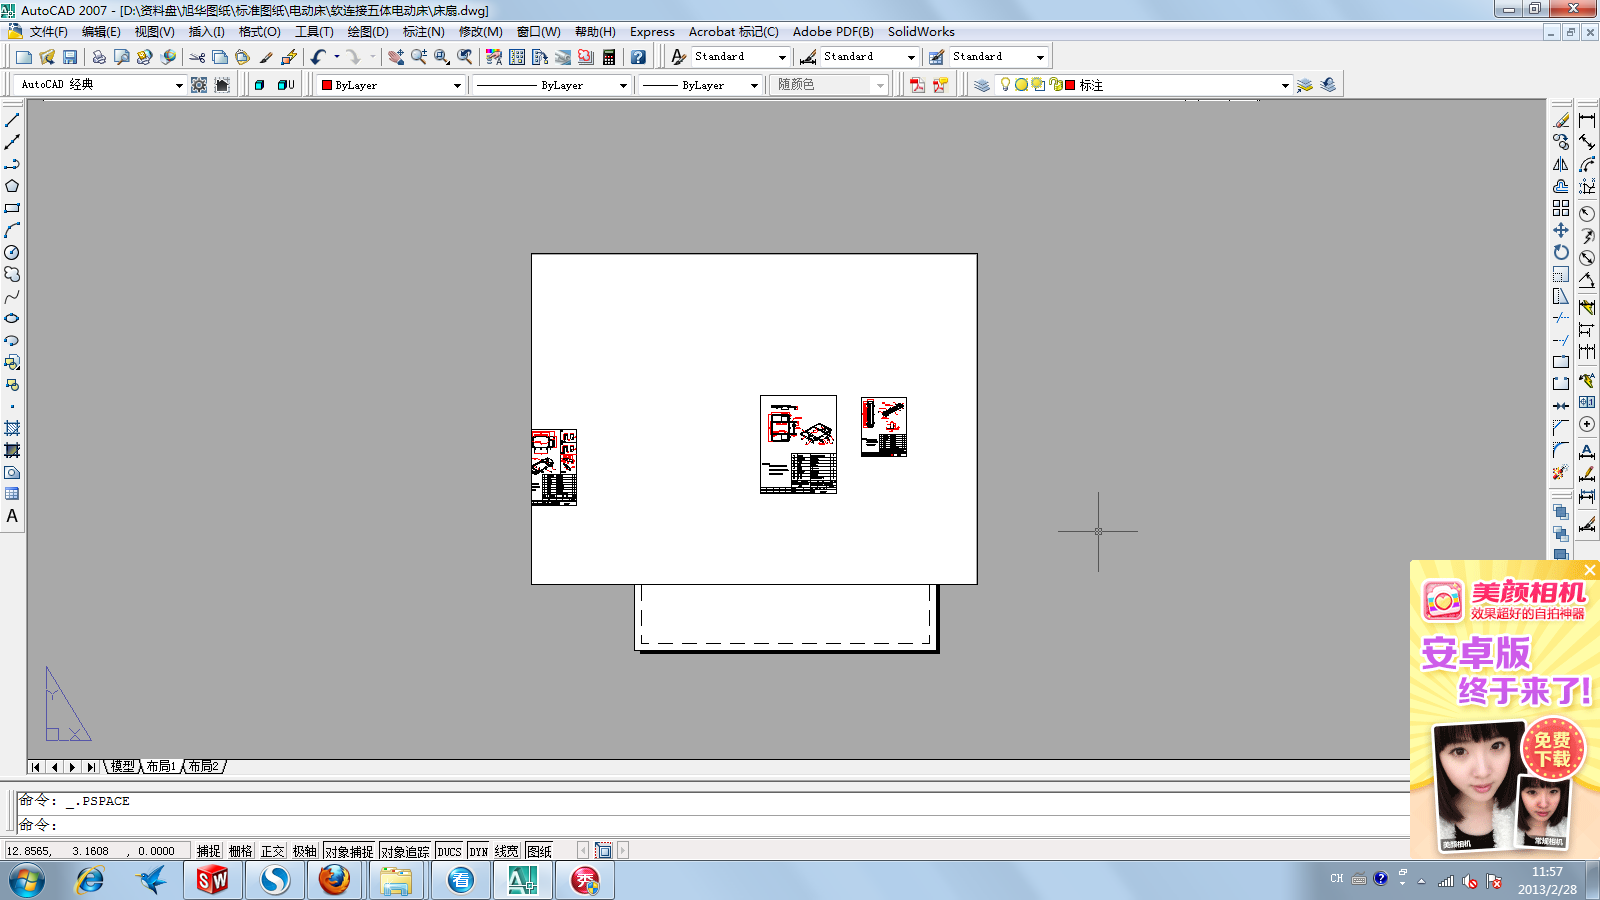
Task: Select the Table tool in draw toolbar
Action: (x=12, y=494)
